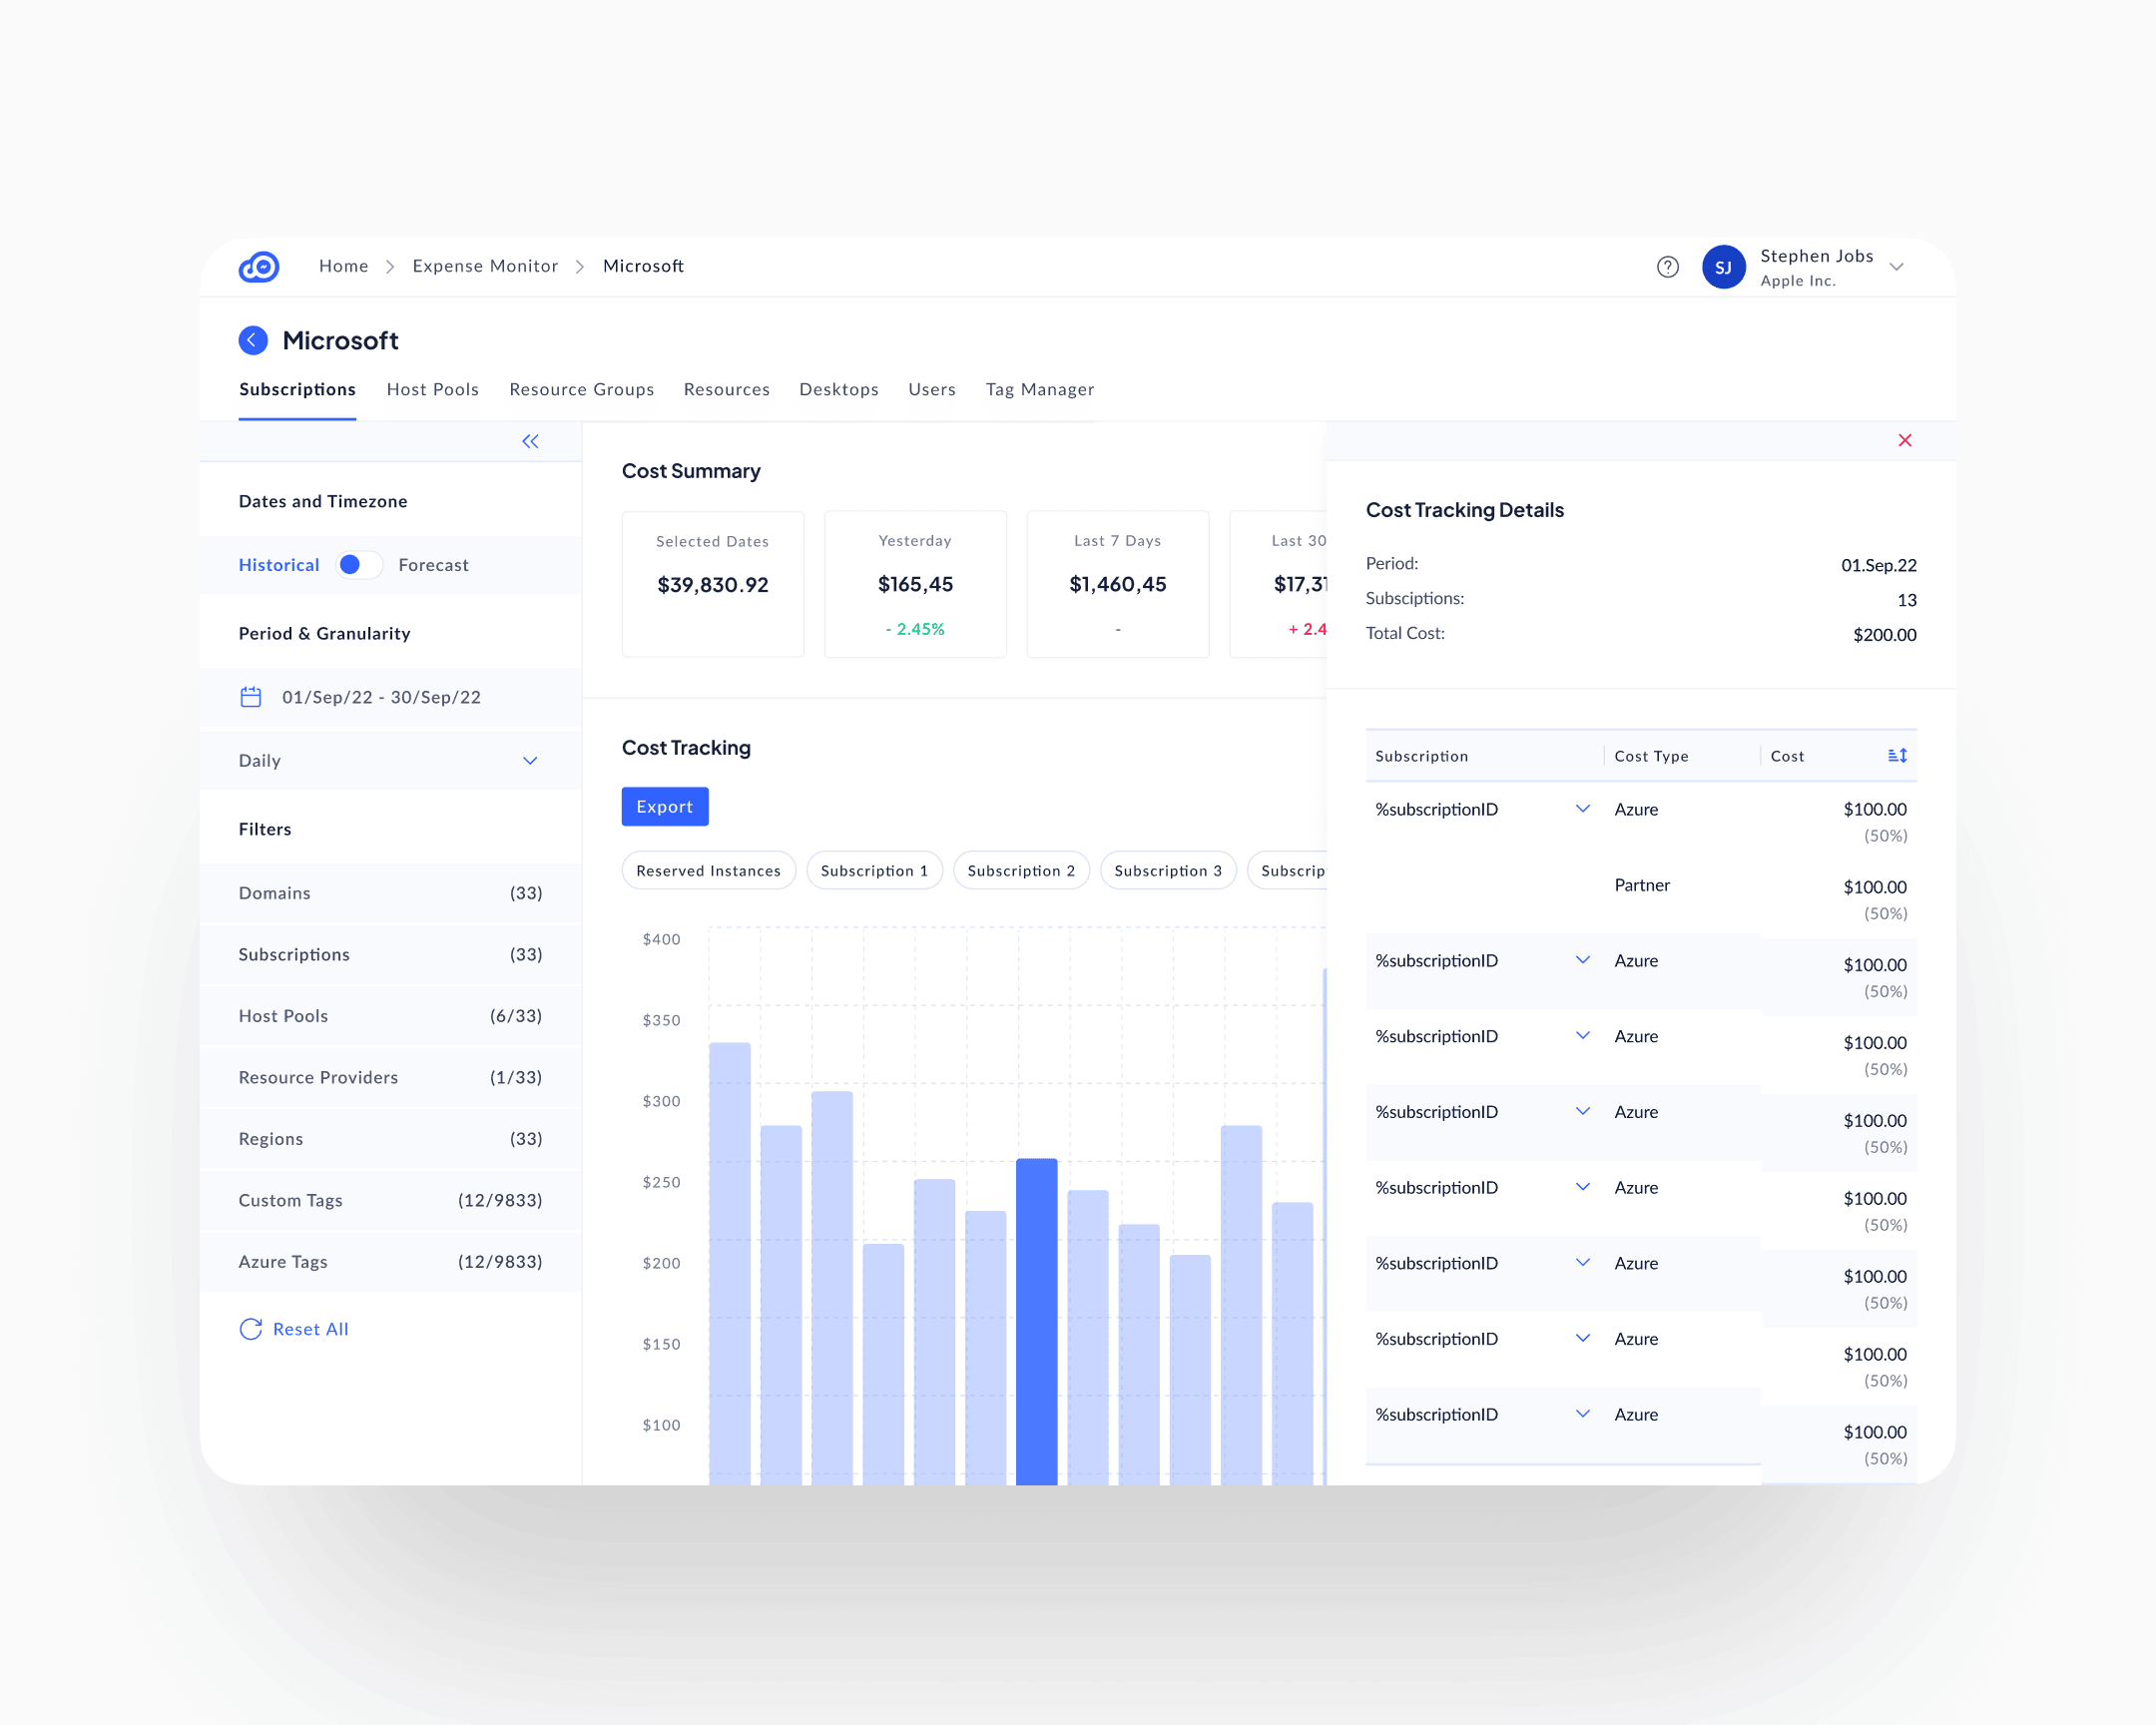Image resolution: width=2156 pixels, height=1725 pixels.
Task: Expand the Stephen Jobs account menu
Action: (x=1896, y=267)
